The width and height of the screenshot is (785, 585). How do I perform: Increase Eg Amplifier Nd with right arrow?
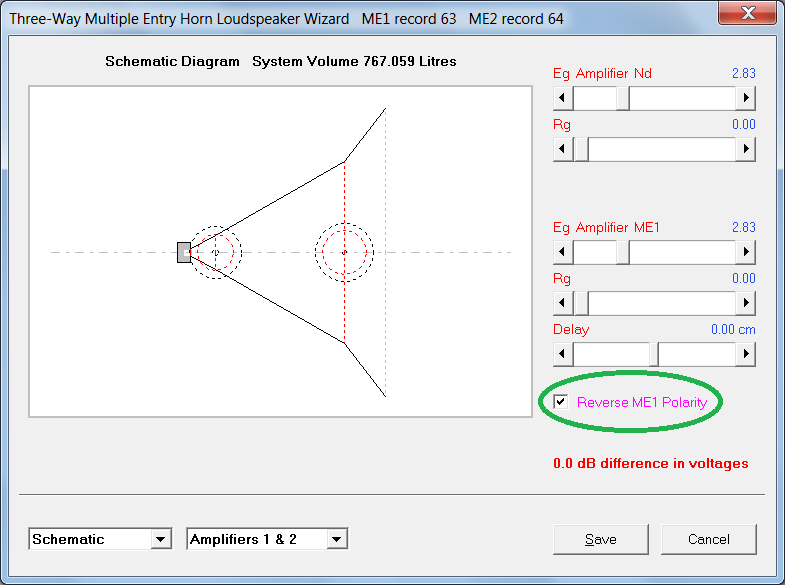(745, 98)
